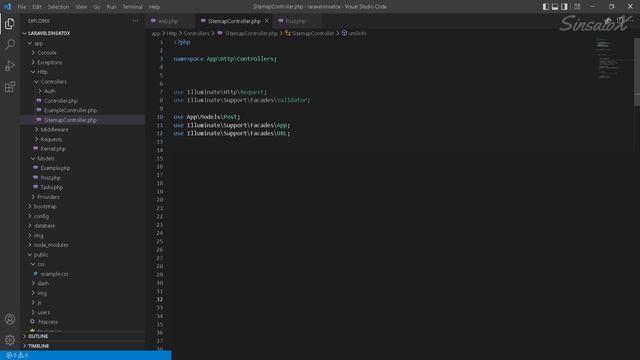Image resolution: width=640 pixels, height=360 pixels.
Task: Toggle primary side bar layout icon
Action: [546, 7]
